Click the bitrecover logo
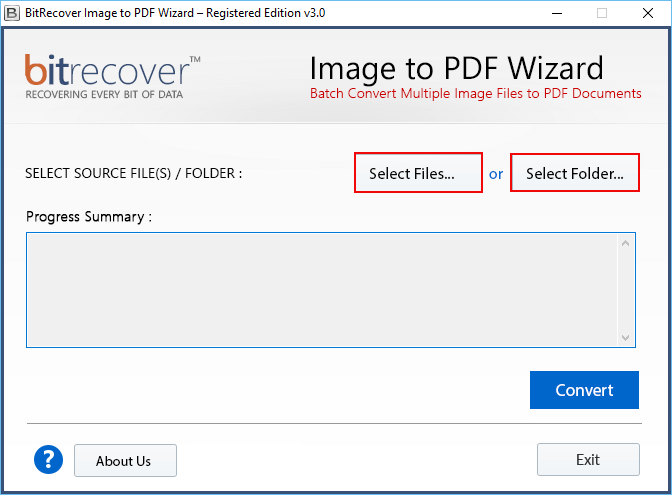 pyautogui.click(x=112, y=76)
